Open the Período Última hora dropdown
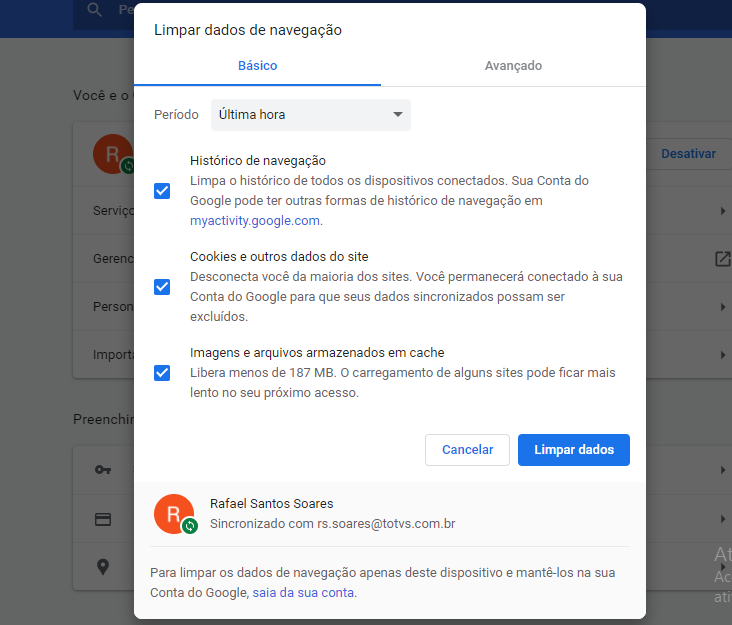The image size is (732, 625). tap(311, 115)
